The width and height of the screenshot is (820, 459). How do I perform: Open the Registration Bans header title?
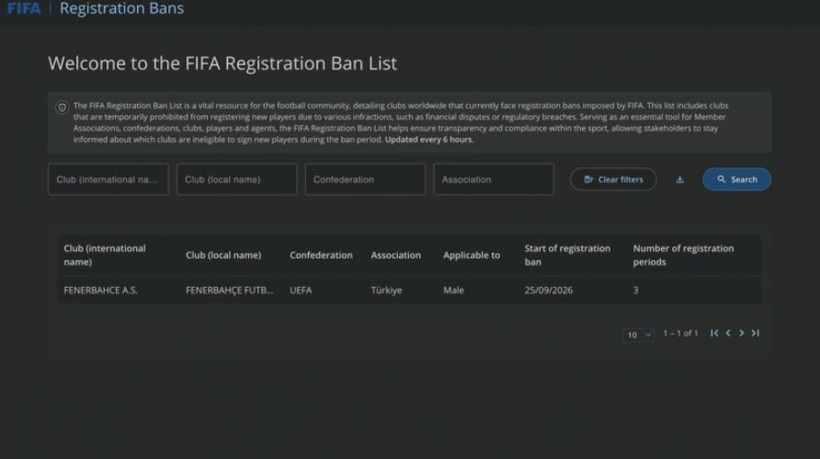click(x=121, y=8)
